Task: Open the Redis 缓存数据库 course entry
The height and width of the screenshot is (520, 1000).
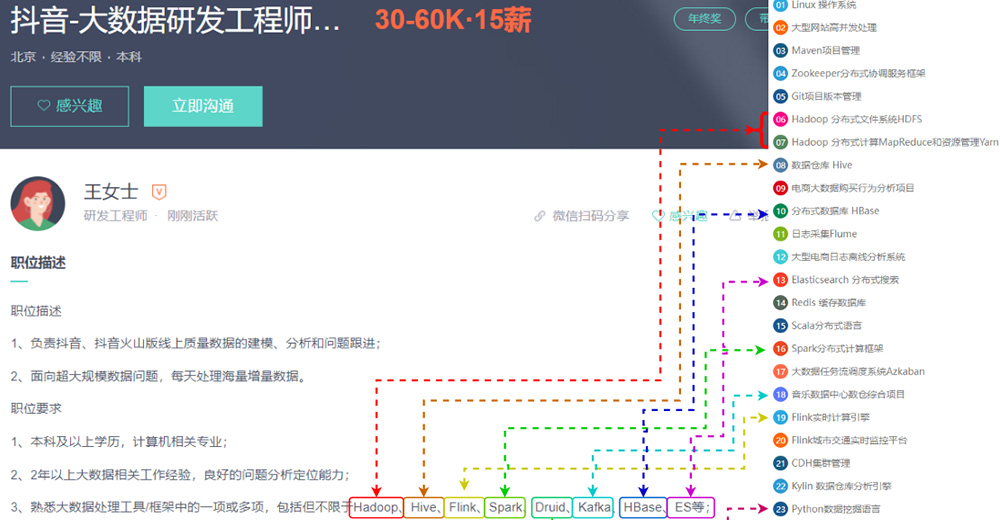Action: 828,303
